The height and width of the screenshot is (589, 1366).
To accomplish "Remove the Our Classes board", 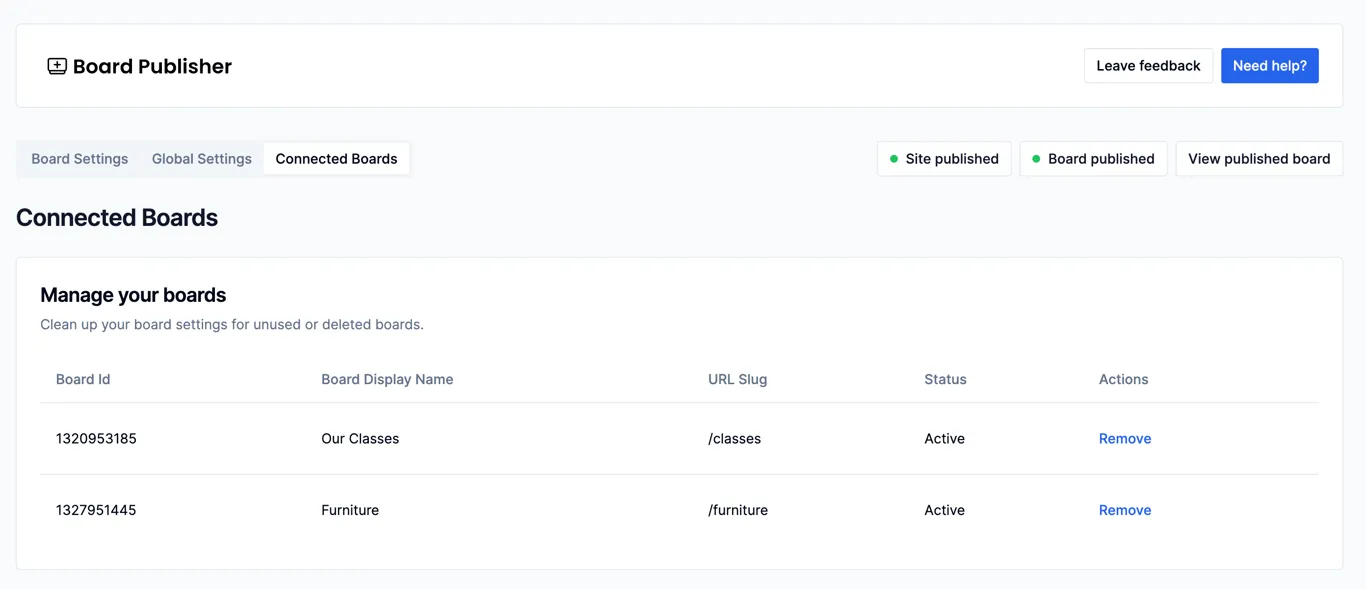I will tap(1124, 439).
